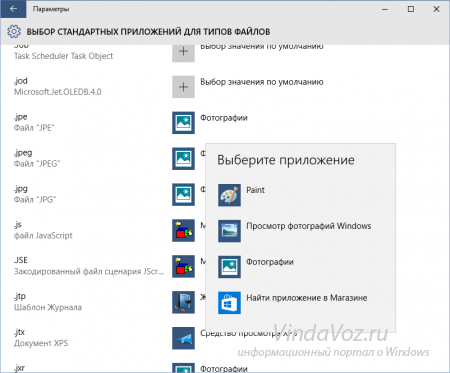
Task: Choose 'Найти приложение в Магазине' option
Action: pos(307,298)
